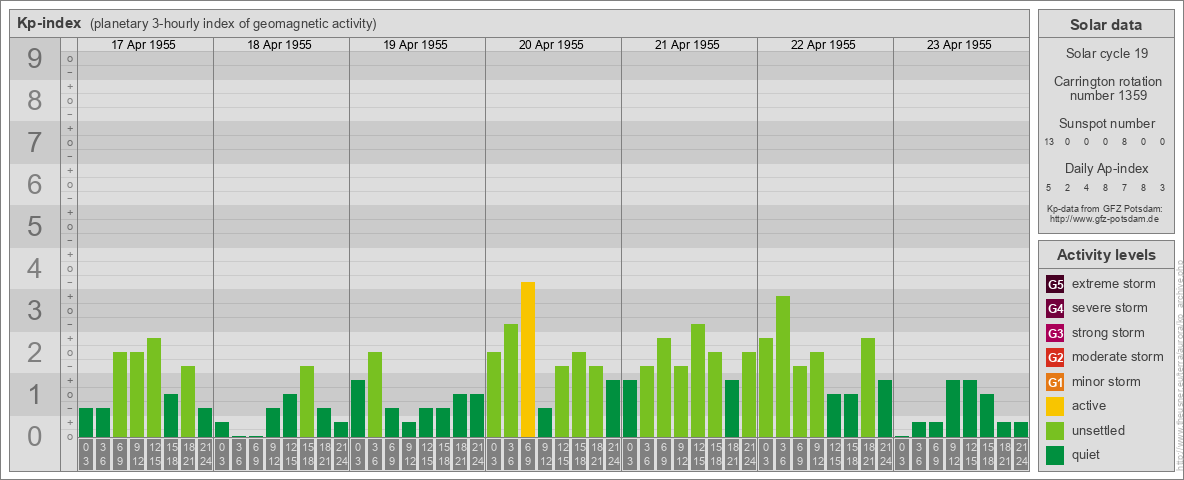This screenshot has height=480, width=1184.
Task: Click the sunspot value '13'
Action: 1049,142
